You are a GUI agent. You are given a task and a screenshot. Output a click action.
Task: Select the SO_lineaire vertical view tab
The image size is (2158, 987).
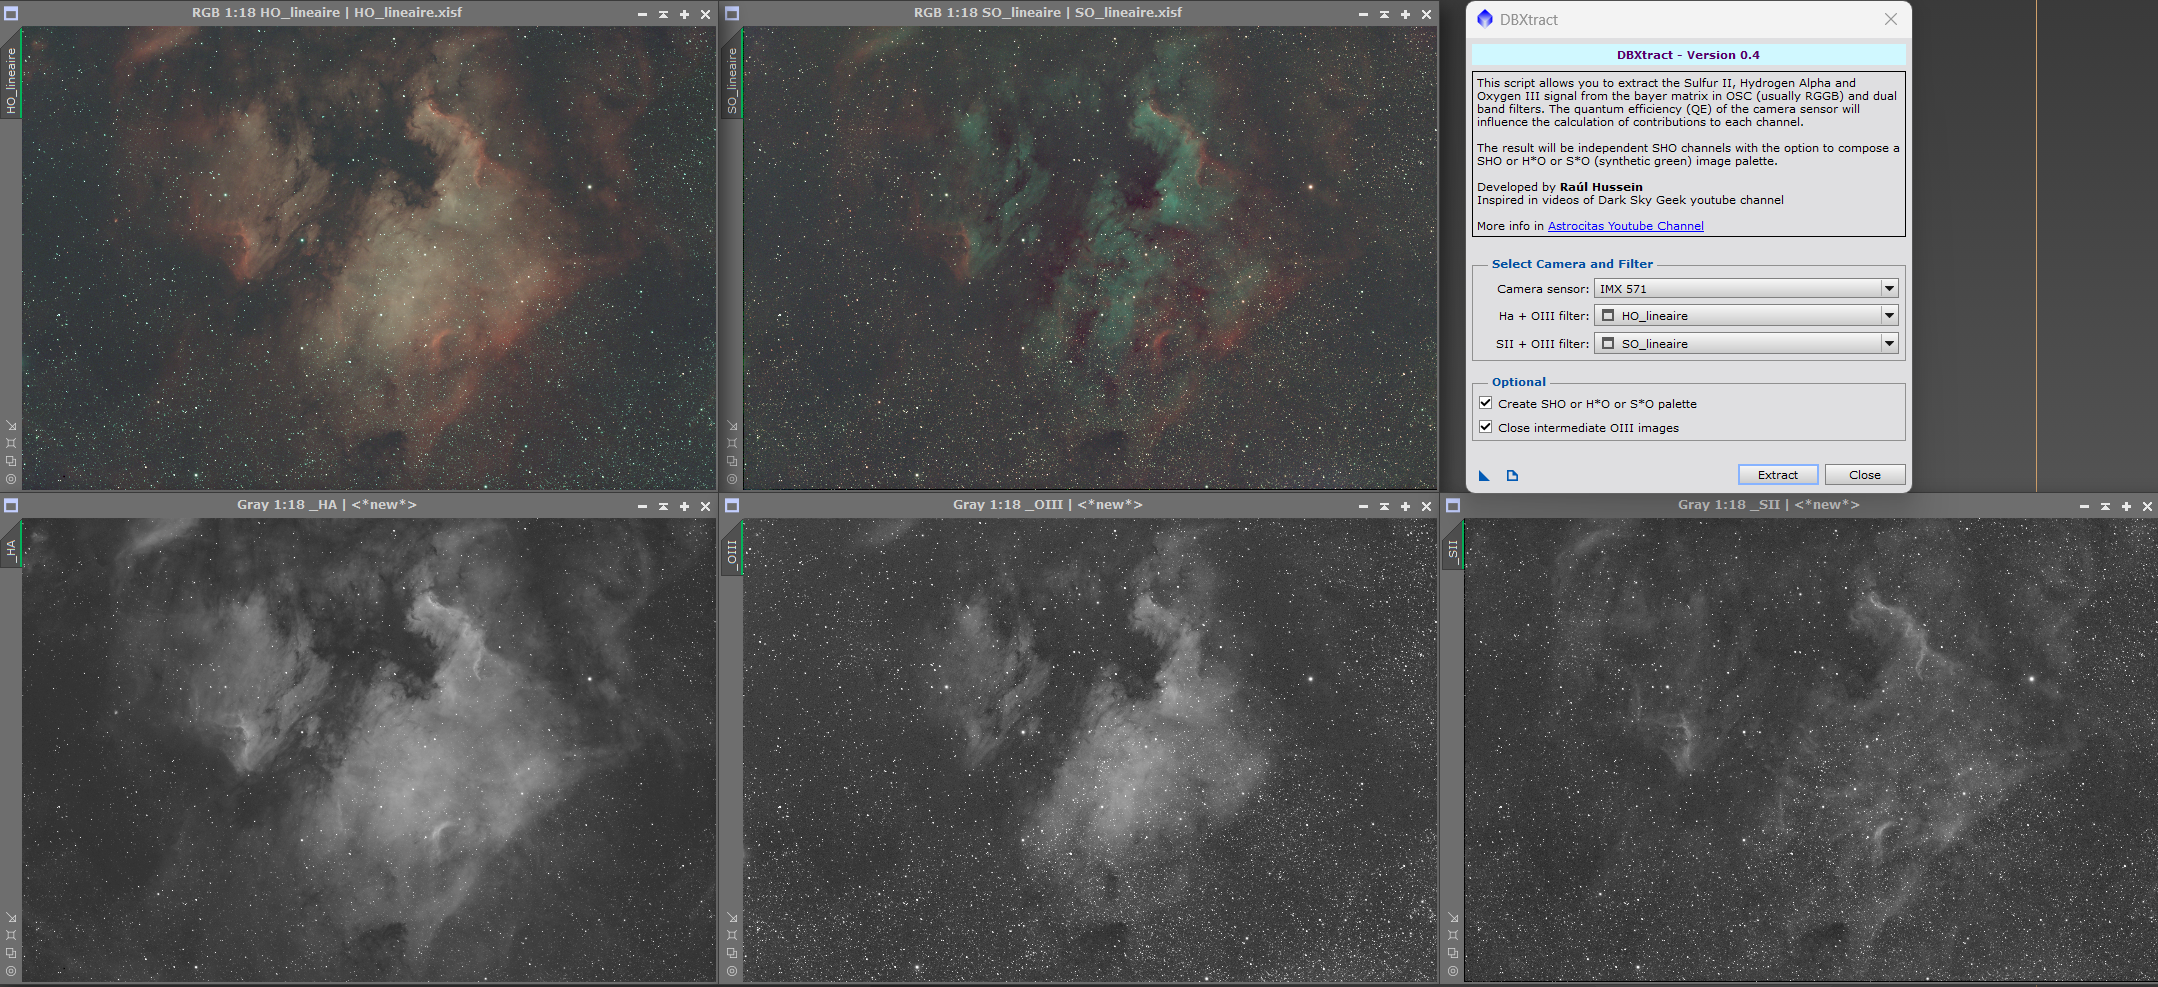(x=732, y=80)
